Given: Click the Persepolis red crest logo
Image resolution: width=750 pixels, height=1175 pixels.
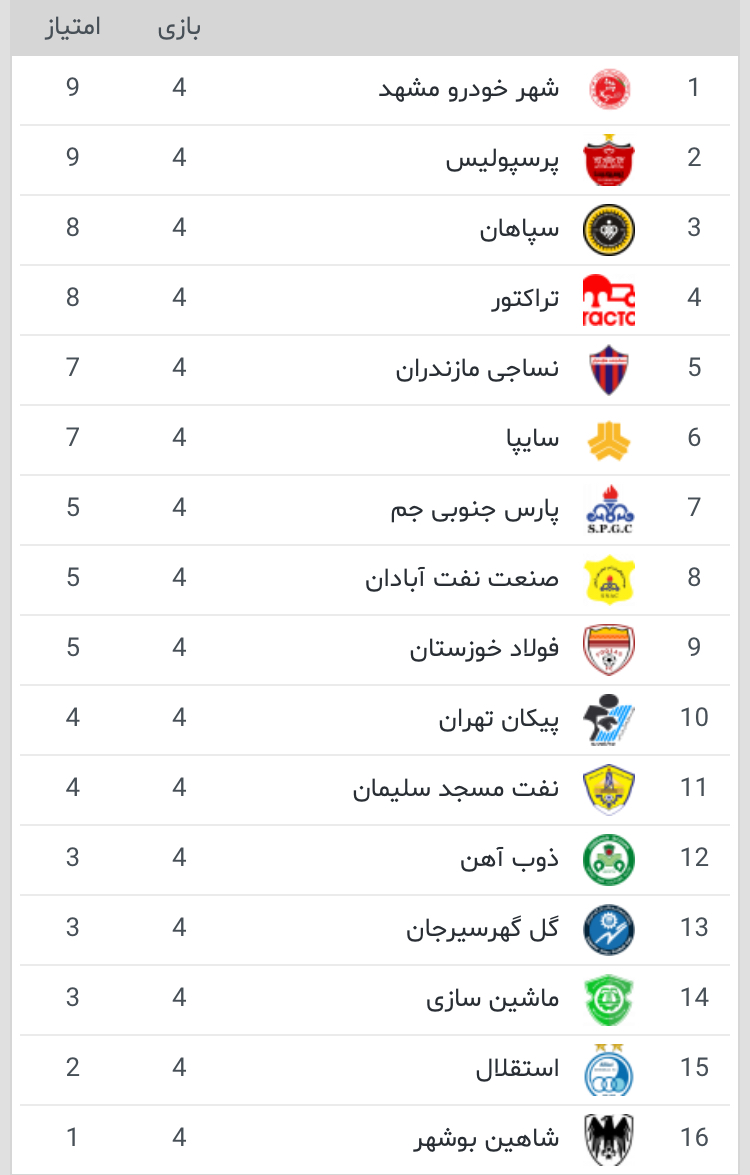Looking at the screenshot, I should pos(608,160).
